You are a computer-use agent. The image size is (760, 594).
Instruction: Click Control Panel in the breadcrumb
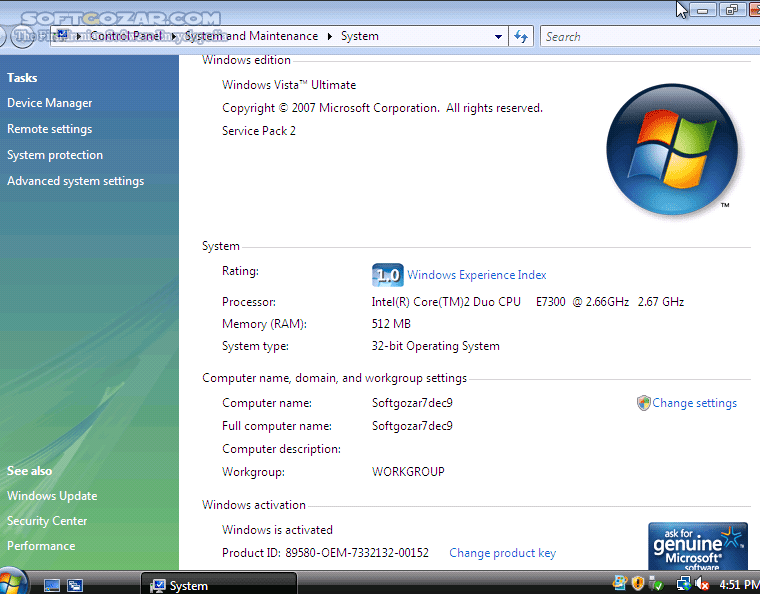[126, 36]
